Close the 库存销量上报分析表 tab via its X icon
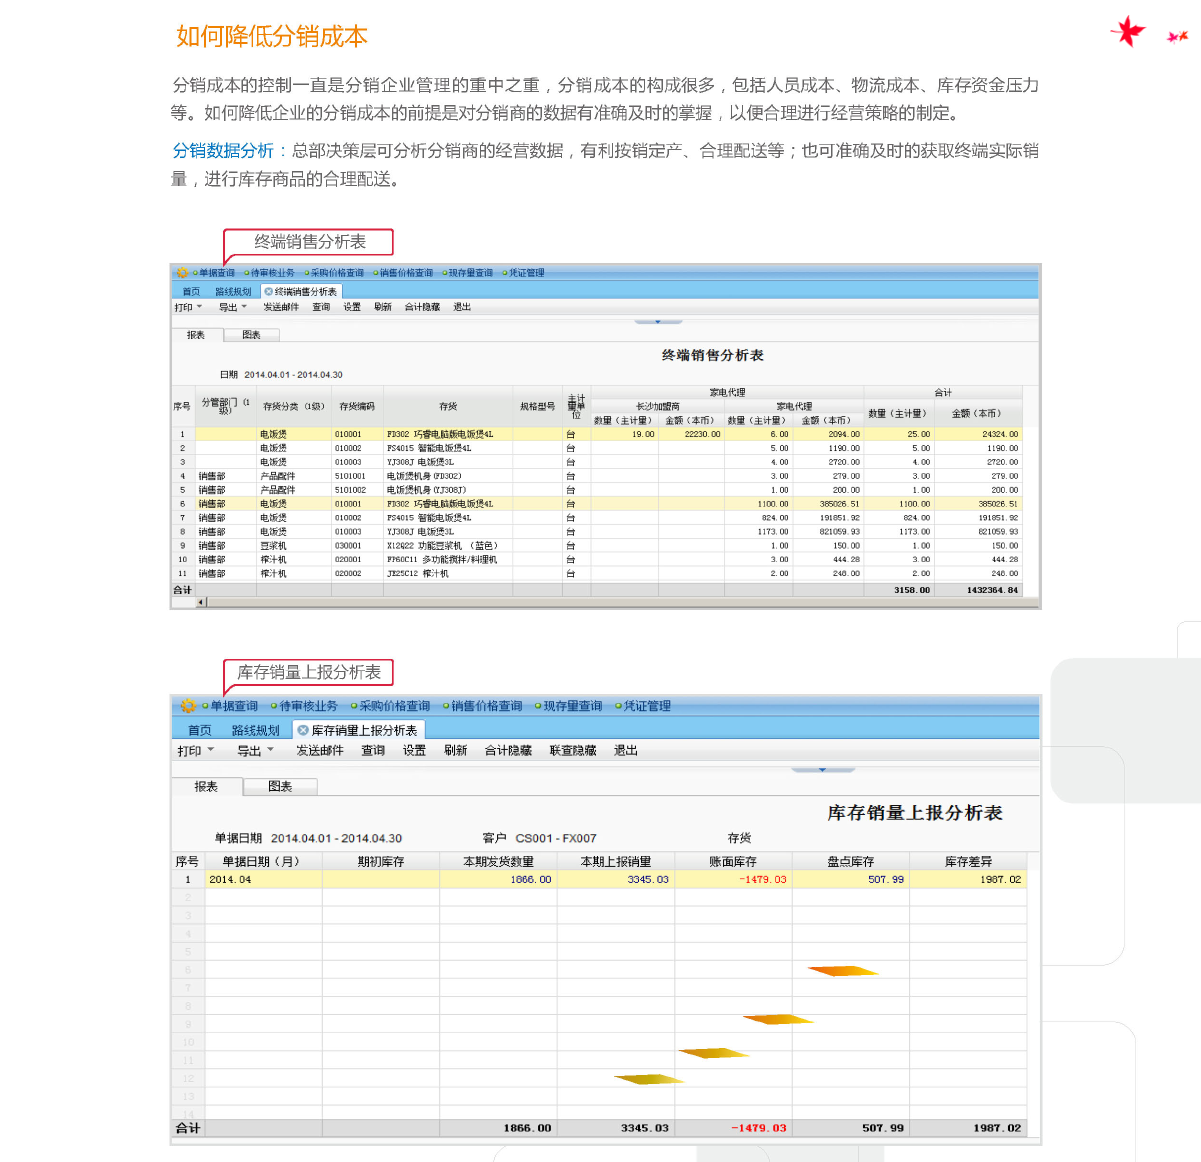The width and height of the screenshot is (1201, 1162). [303, 731]
